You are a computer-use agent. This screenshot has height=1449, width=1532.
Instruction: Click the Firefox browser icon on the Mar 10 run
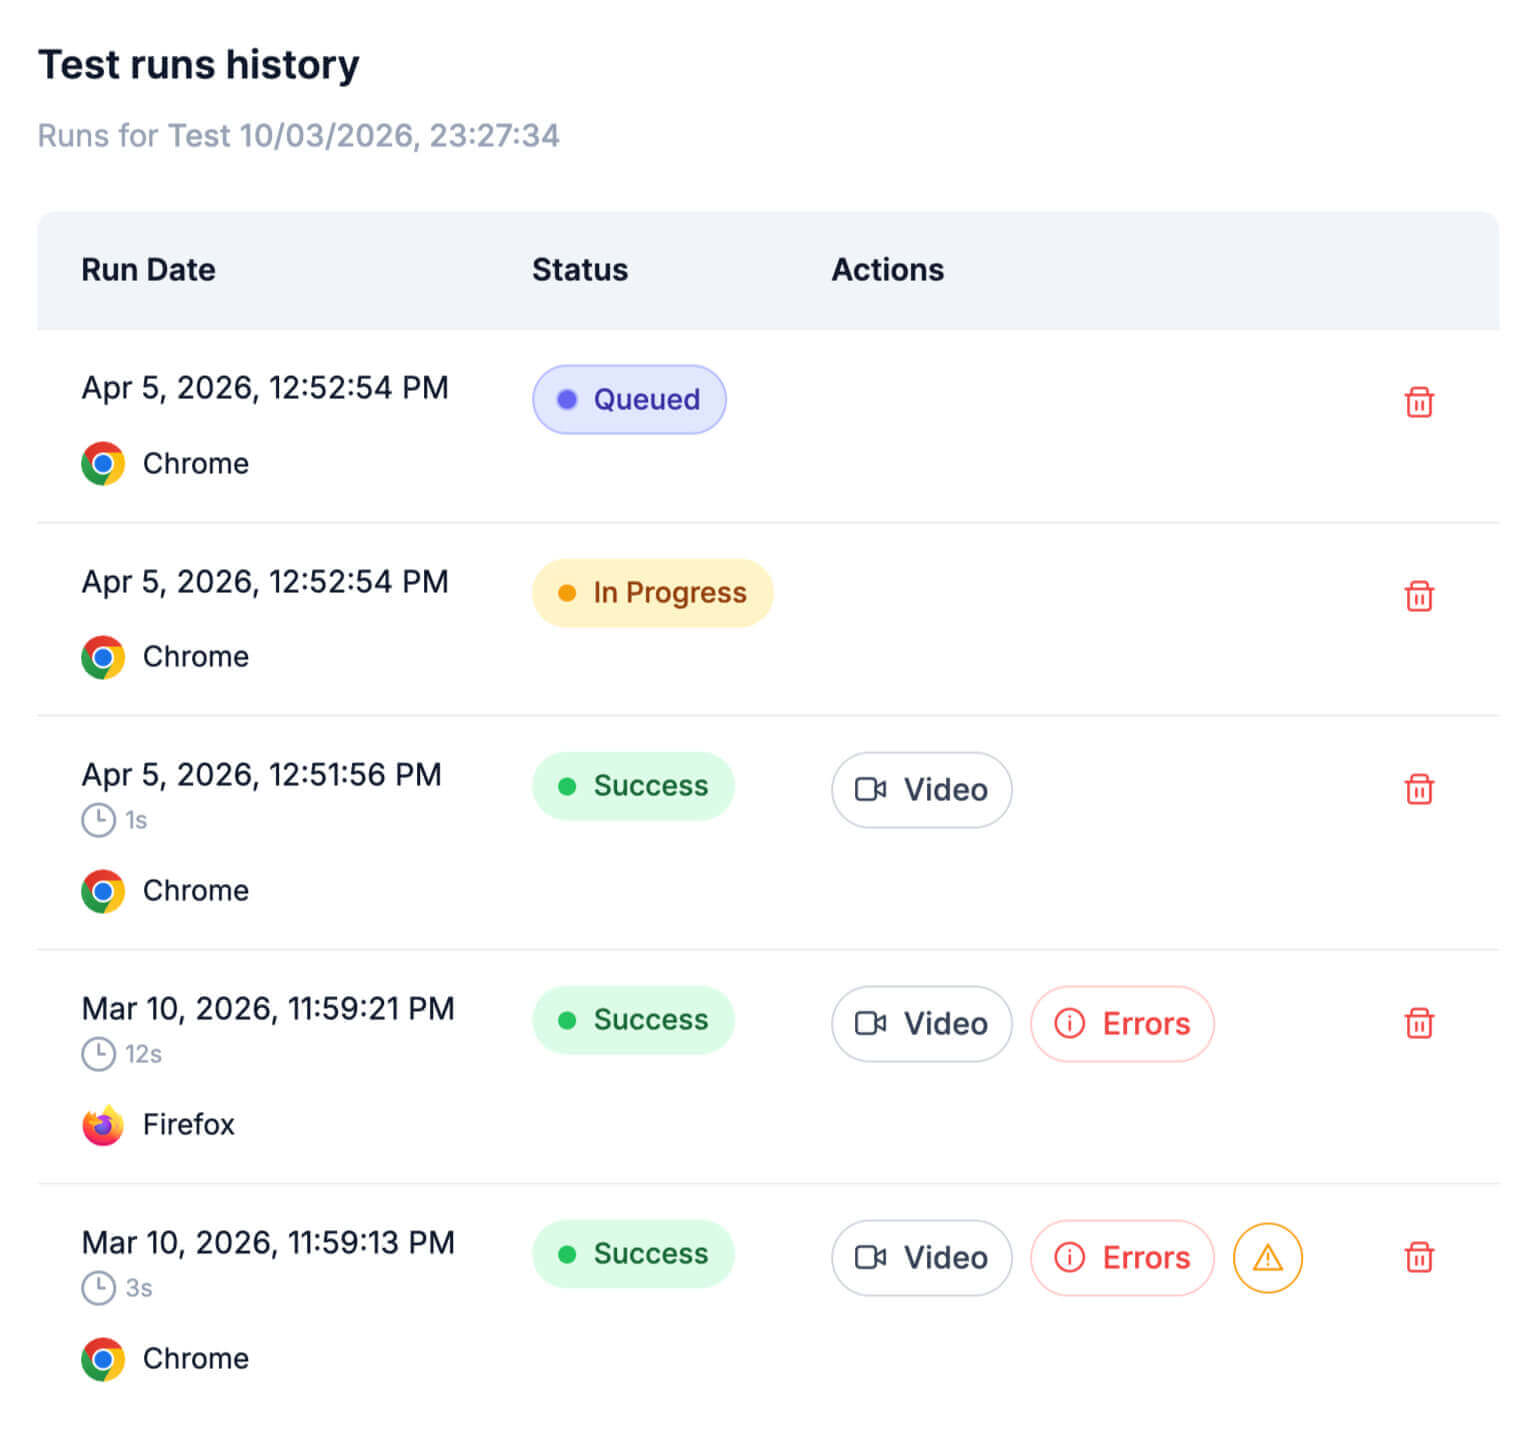coord(101,1124)
